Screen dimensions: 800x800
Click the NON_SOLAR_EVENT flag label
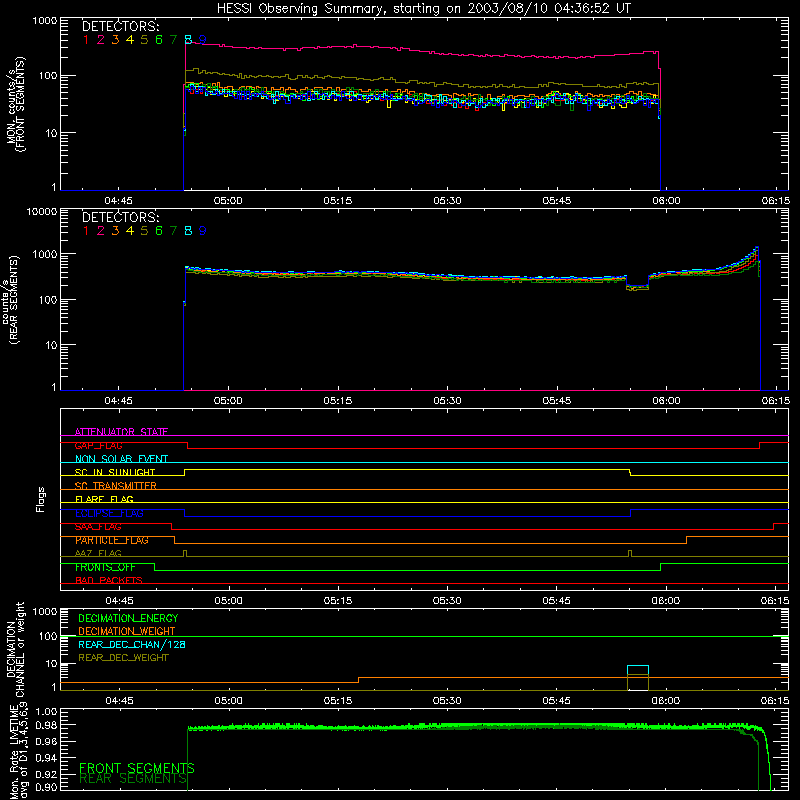coord(121,459)
